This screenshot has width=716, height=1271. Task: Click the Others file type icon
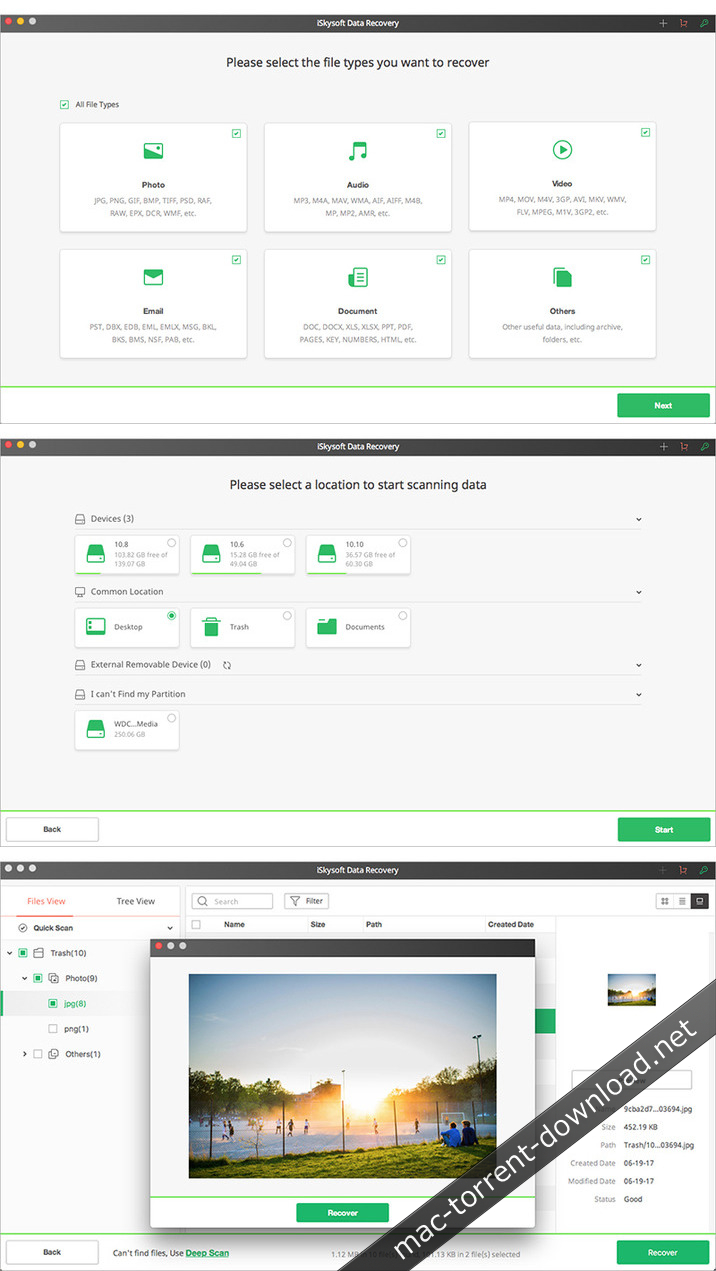pyautogui.click(x=562, y=277)
